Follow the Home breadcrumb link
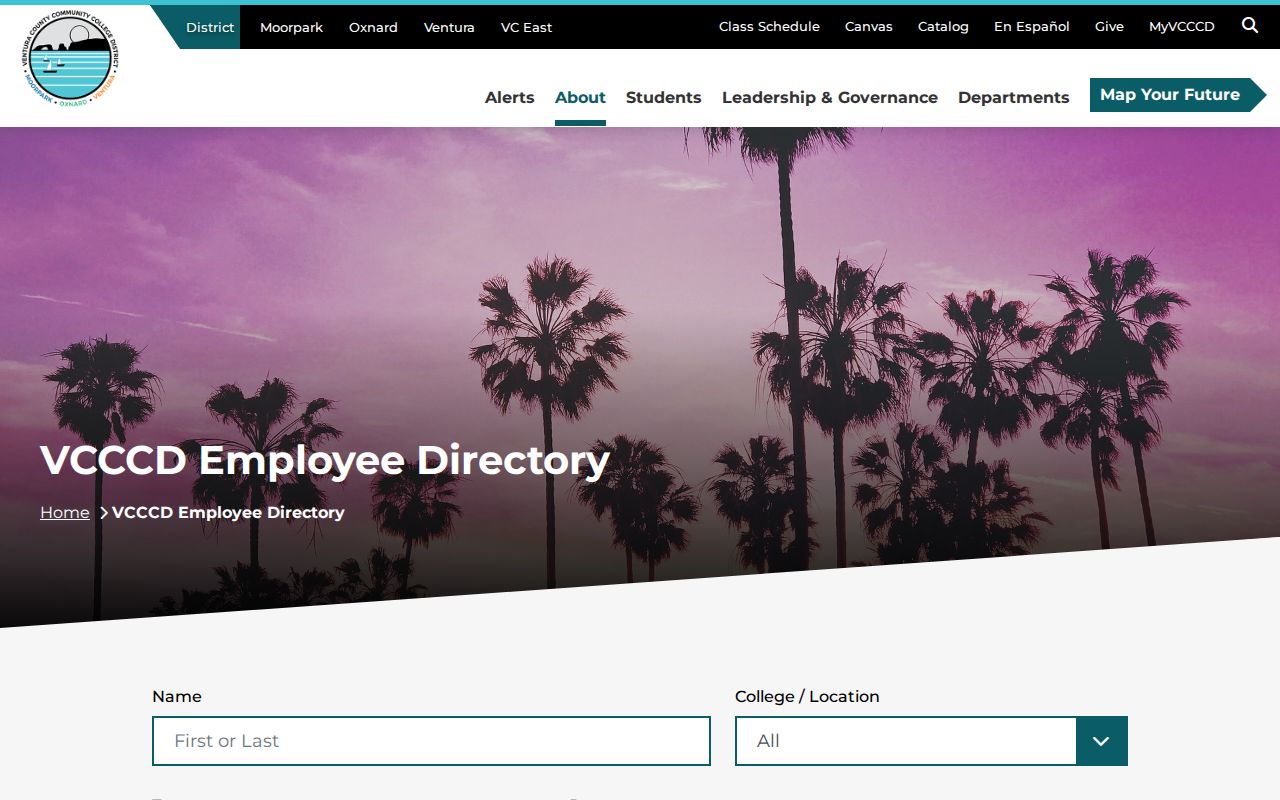The width and height of the screenshot is (1280, 800). pyautogui.click(x=65, y=512)
